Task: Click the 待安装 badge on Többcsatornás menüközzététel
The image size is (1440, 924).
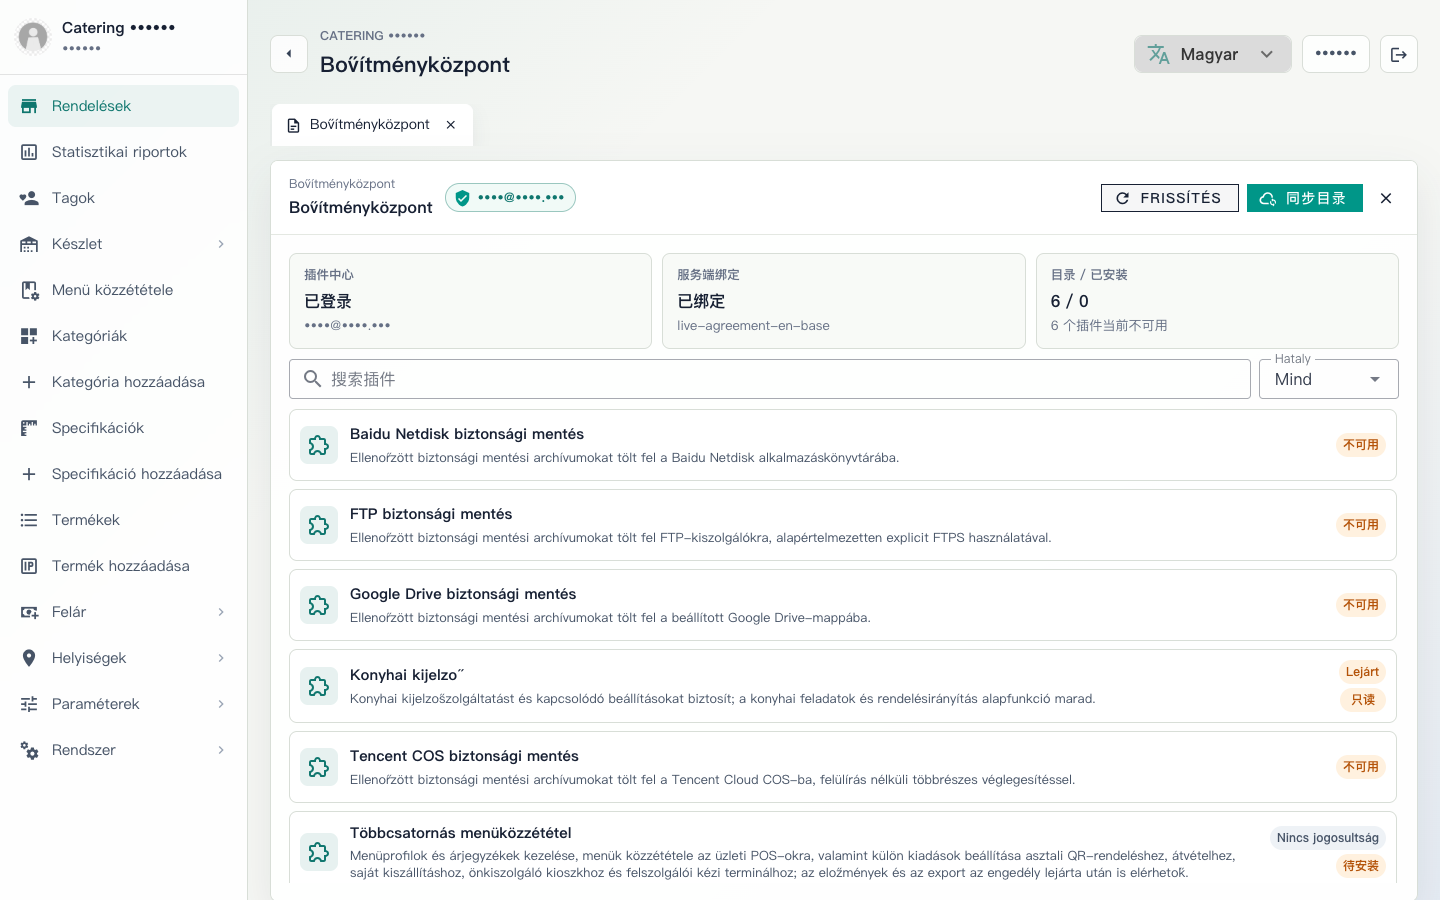Action: pyautogui.click(x=1361, y=866)
